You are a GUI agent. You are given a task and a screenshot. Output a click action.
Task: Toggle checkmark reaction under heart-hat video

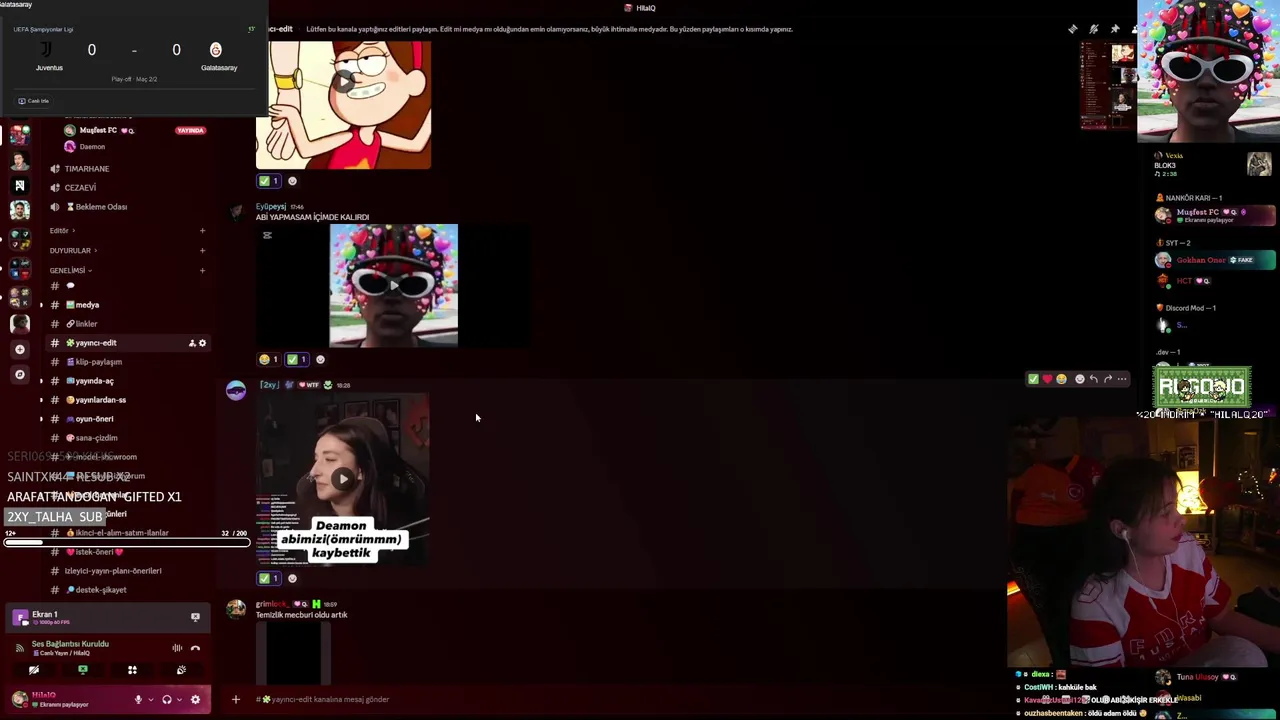(297, 359)
